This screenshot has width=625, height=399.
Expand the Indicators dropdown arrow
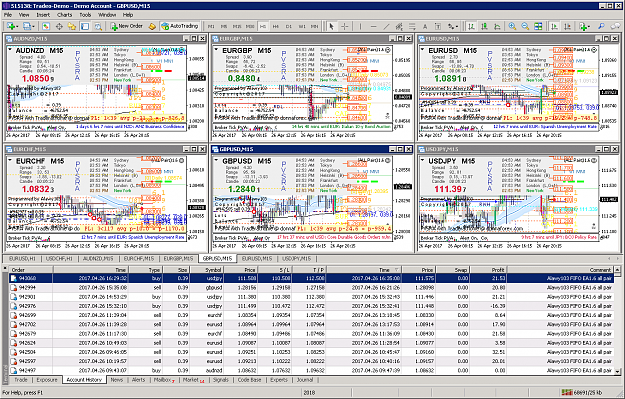click(590, 27)
